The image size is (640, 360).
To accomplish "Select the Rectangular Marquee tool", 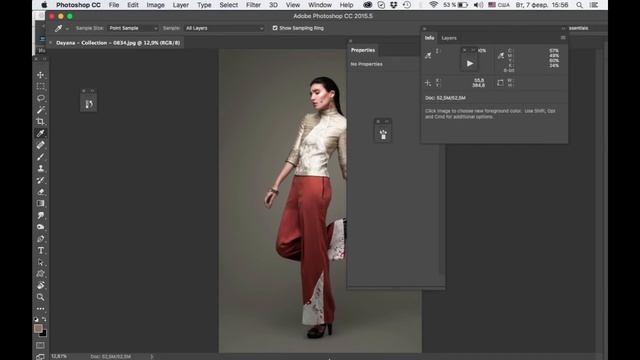I will pos(40,87).
